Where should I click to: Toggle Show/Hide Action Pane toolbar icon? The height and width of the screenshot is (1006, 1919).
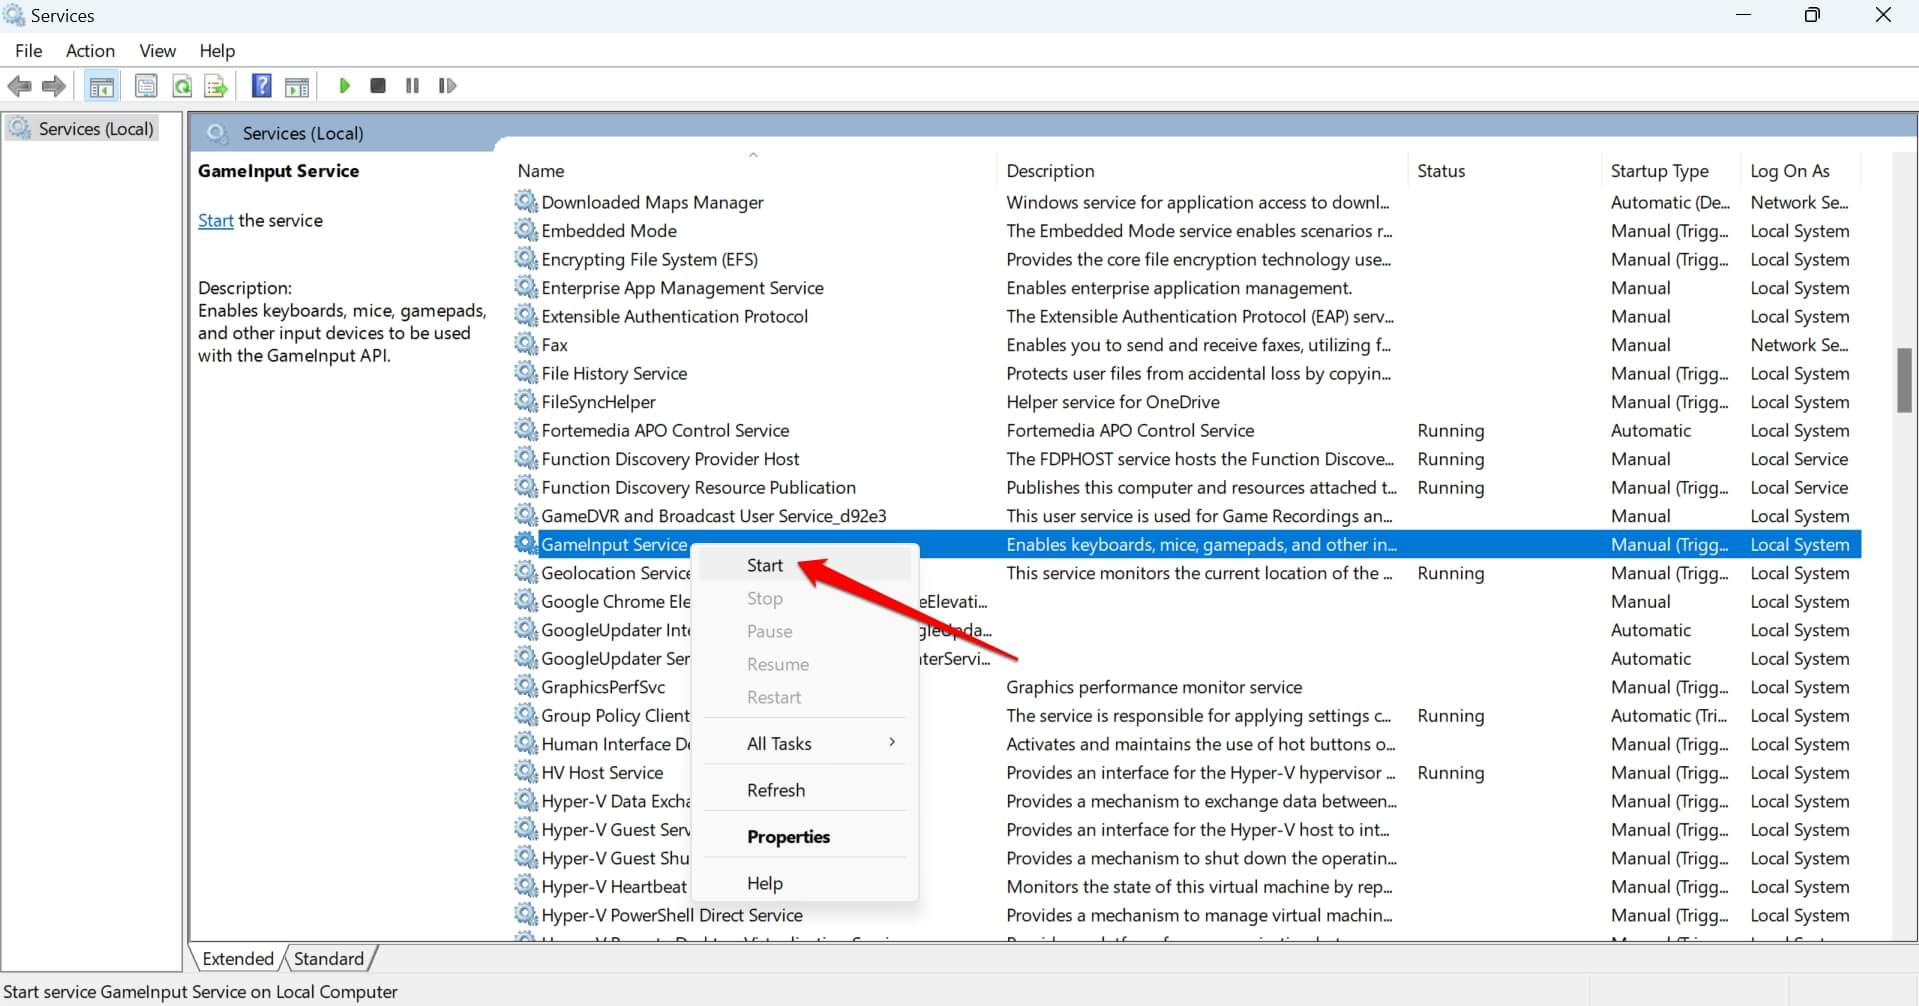tap(297, 87)
